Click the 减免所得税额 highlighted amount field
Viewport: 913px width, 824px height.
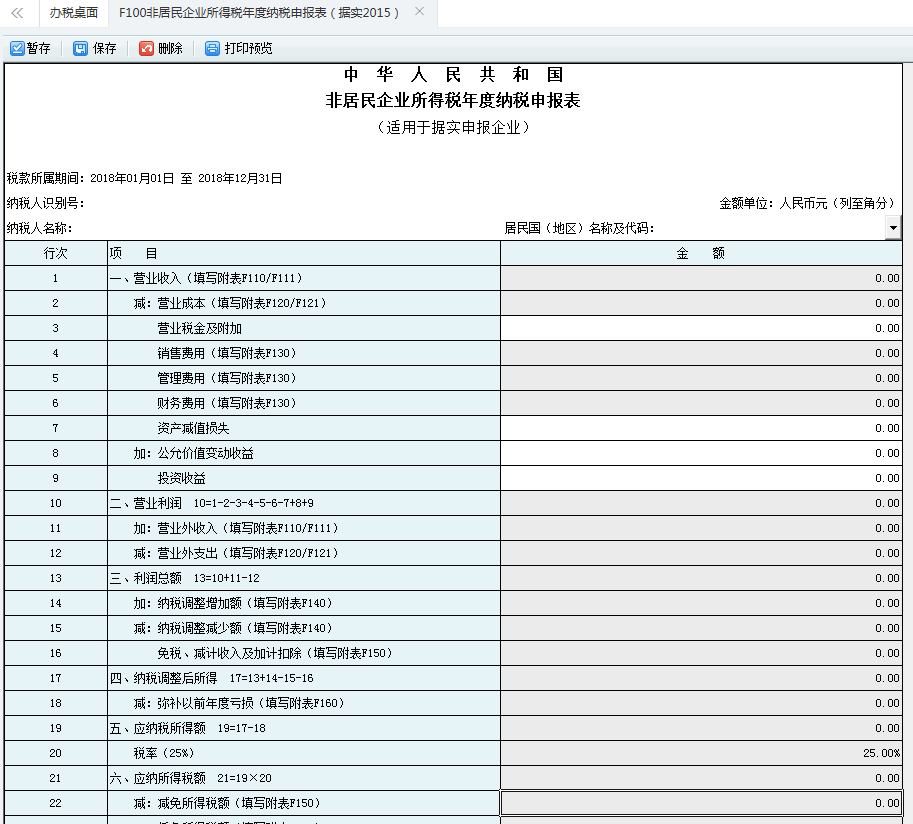700,802
